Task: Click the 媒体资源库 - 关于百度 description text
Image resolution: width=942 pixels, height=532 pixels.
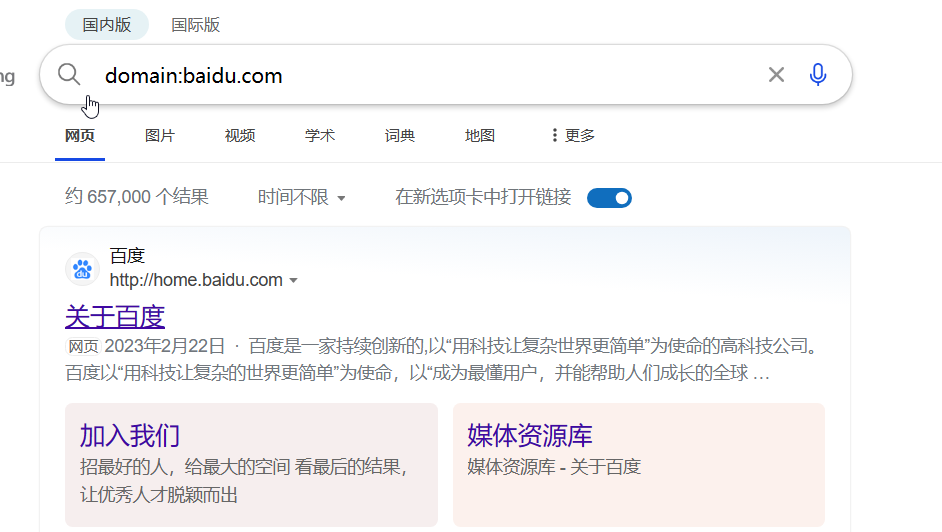Action: [x=554, y=467]
